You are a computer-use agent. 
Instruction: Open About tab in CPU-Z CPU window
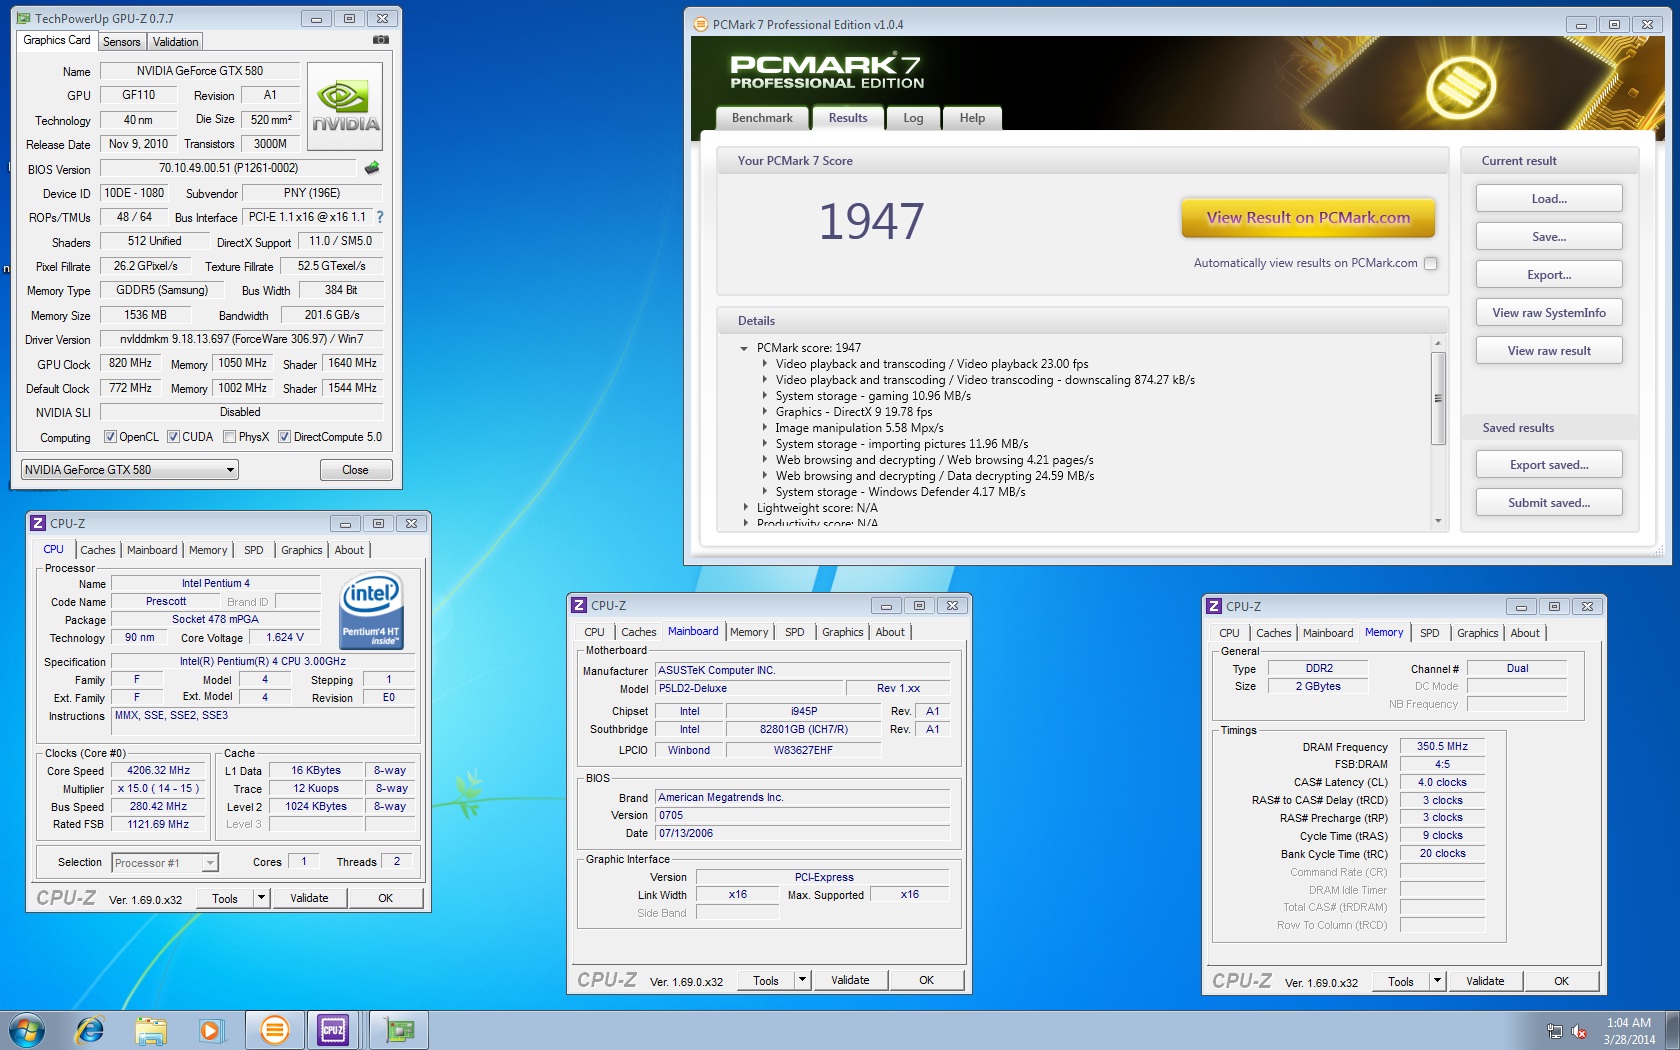tap(349, 550)
